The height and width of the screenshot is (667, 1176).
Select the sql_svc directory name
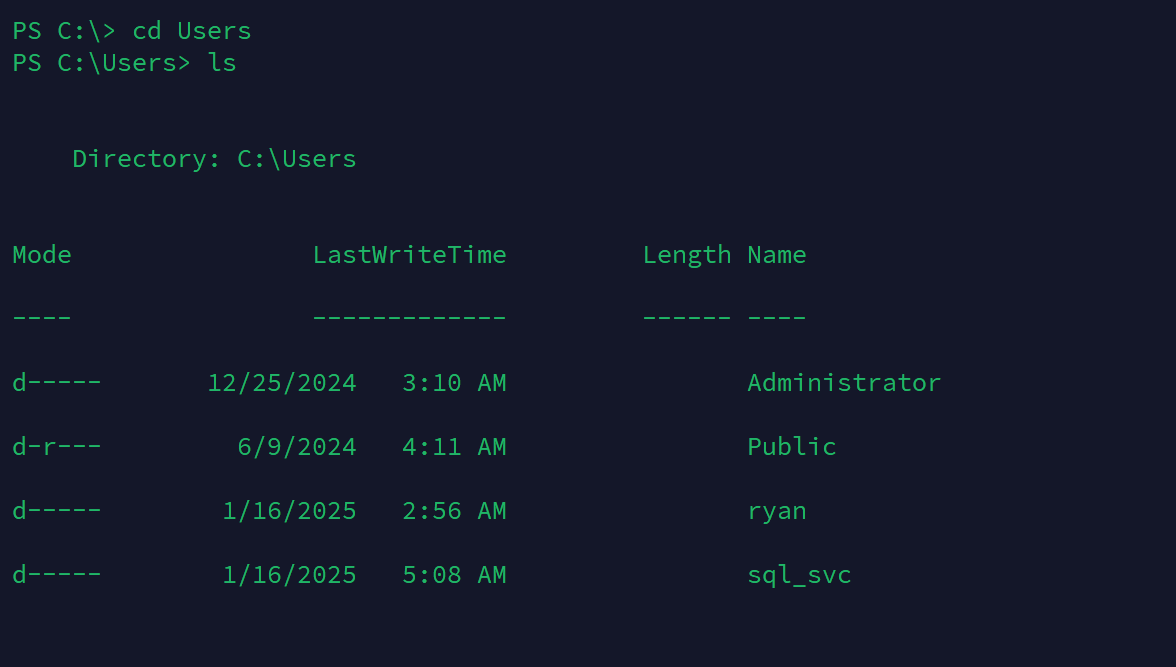click(800, 575)
